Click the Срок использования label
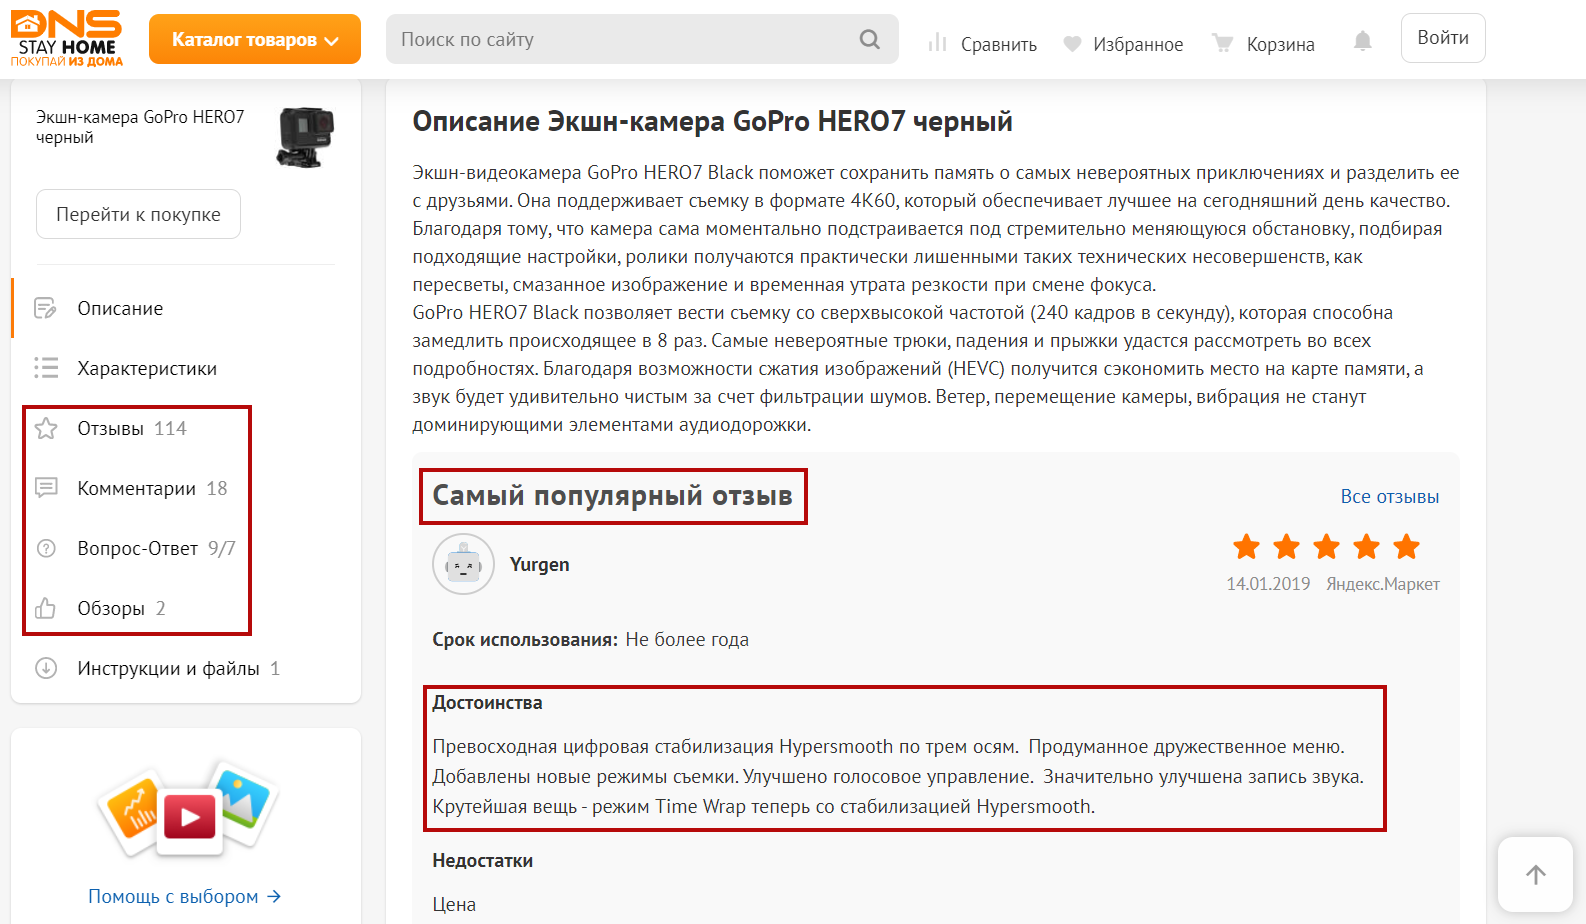This screenshot has width=1586, height=924. [x=525, y=640]
